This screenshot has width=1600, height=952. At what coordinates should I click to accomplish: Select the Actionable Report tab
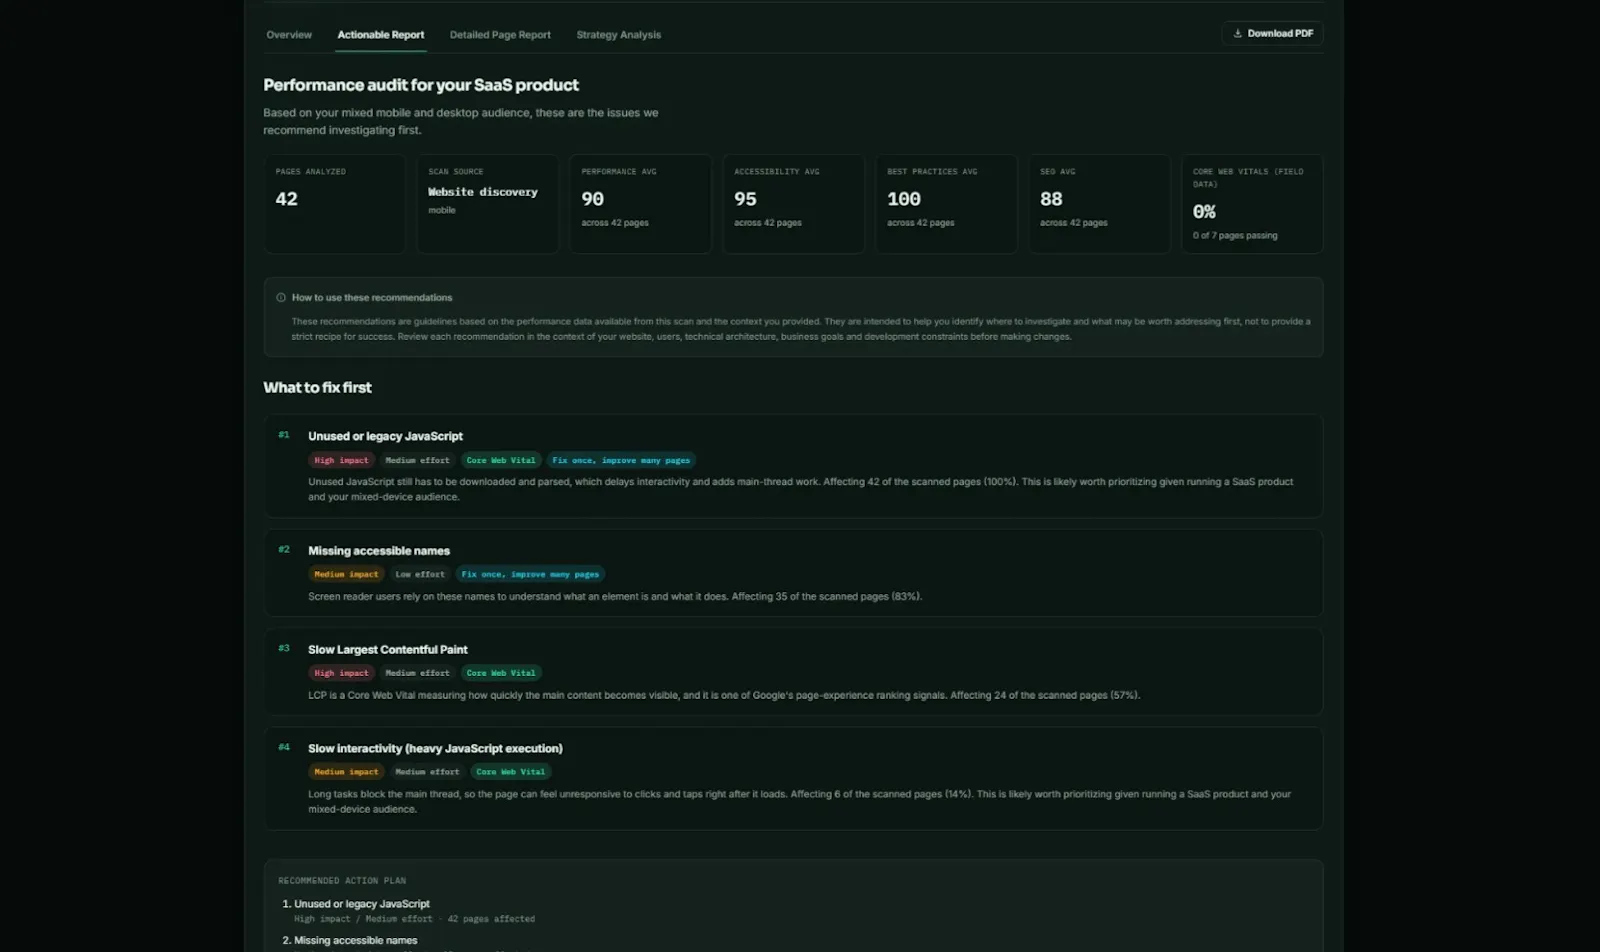pos(381,35)
